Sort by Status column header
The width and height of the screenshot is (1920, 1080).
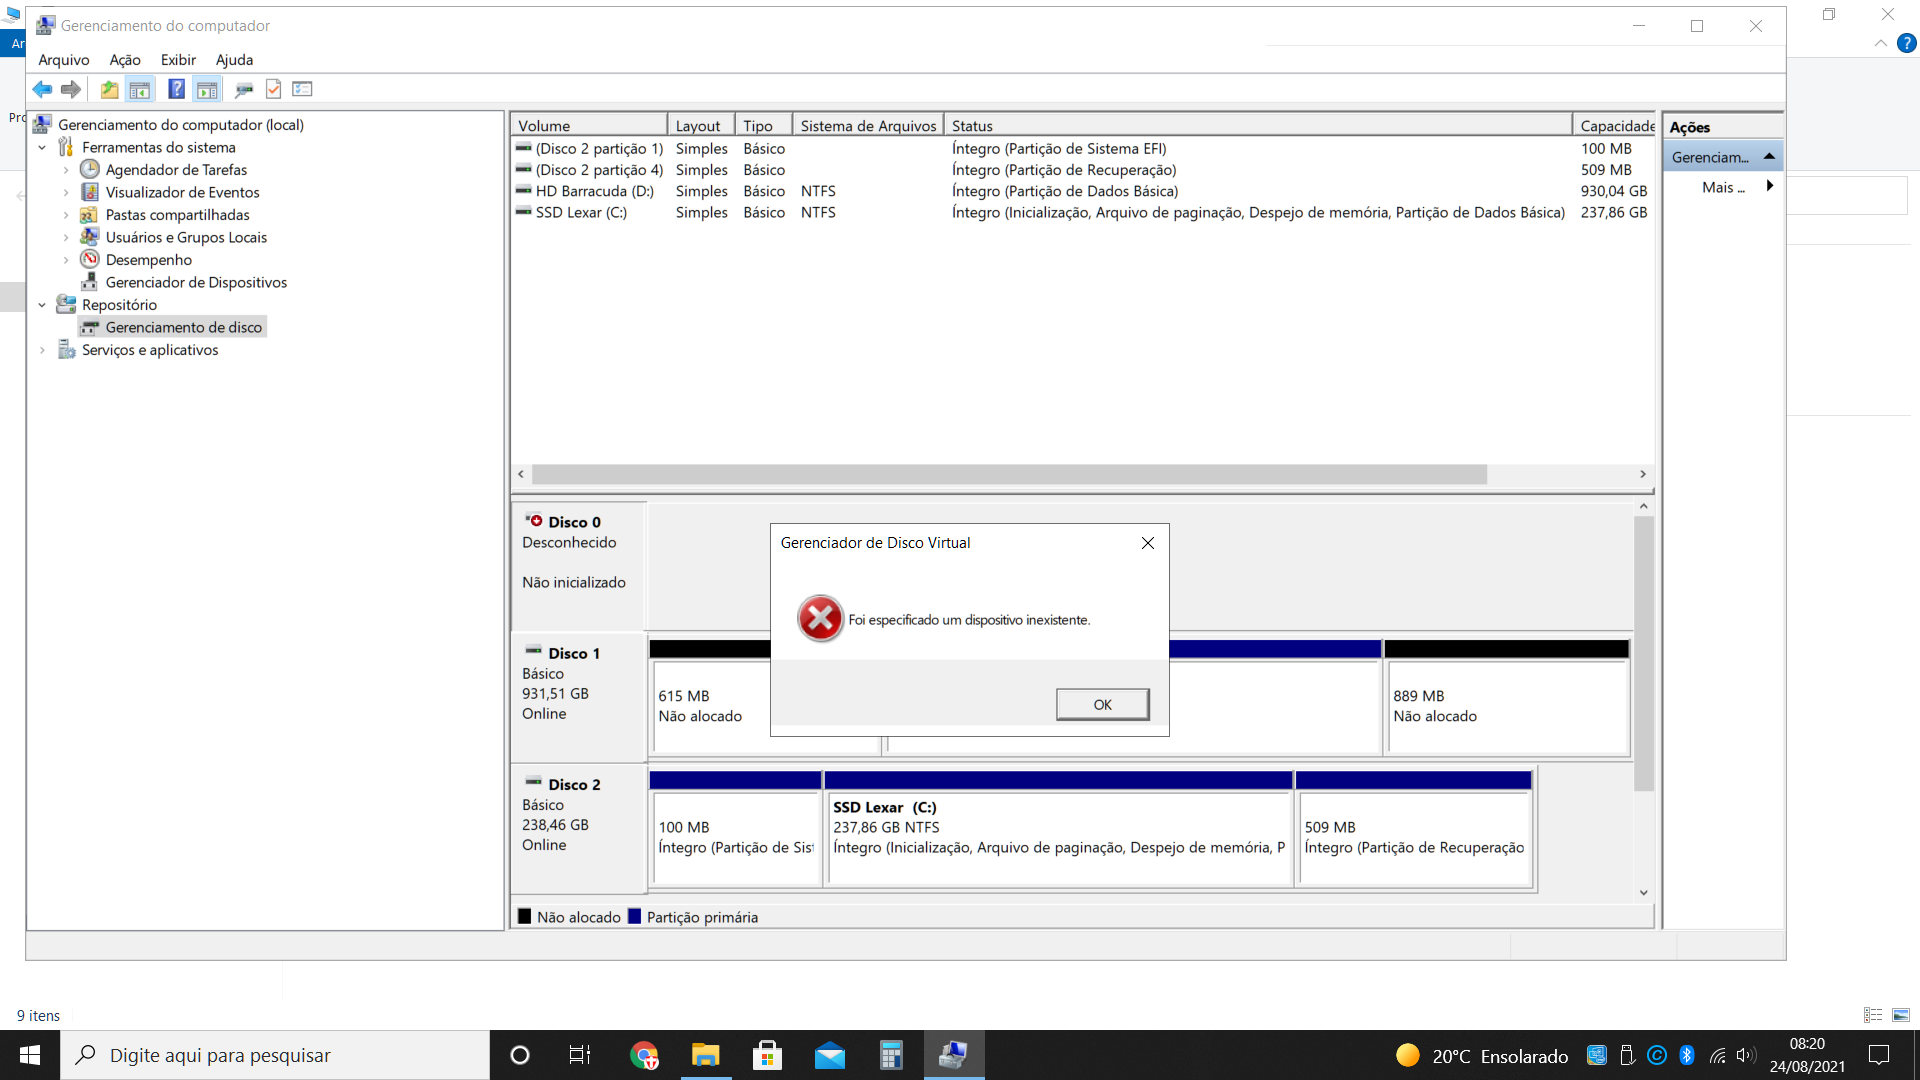point(1258,126)
